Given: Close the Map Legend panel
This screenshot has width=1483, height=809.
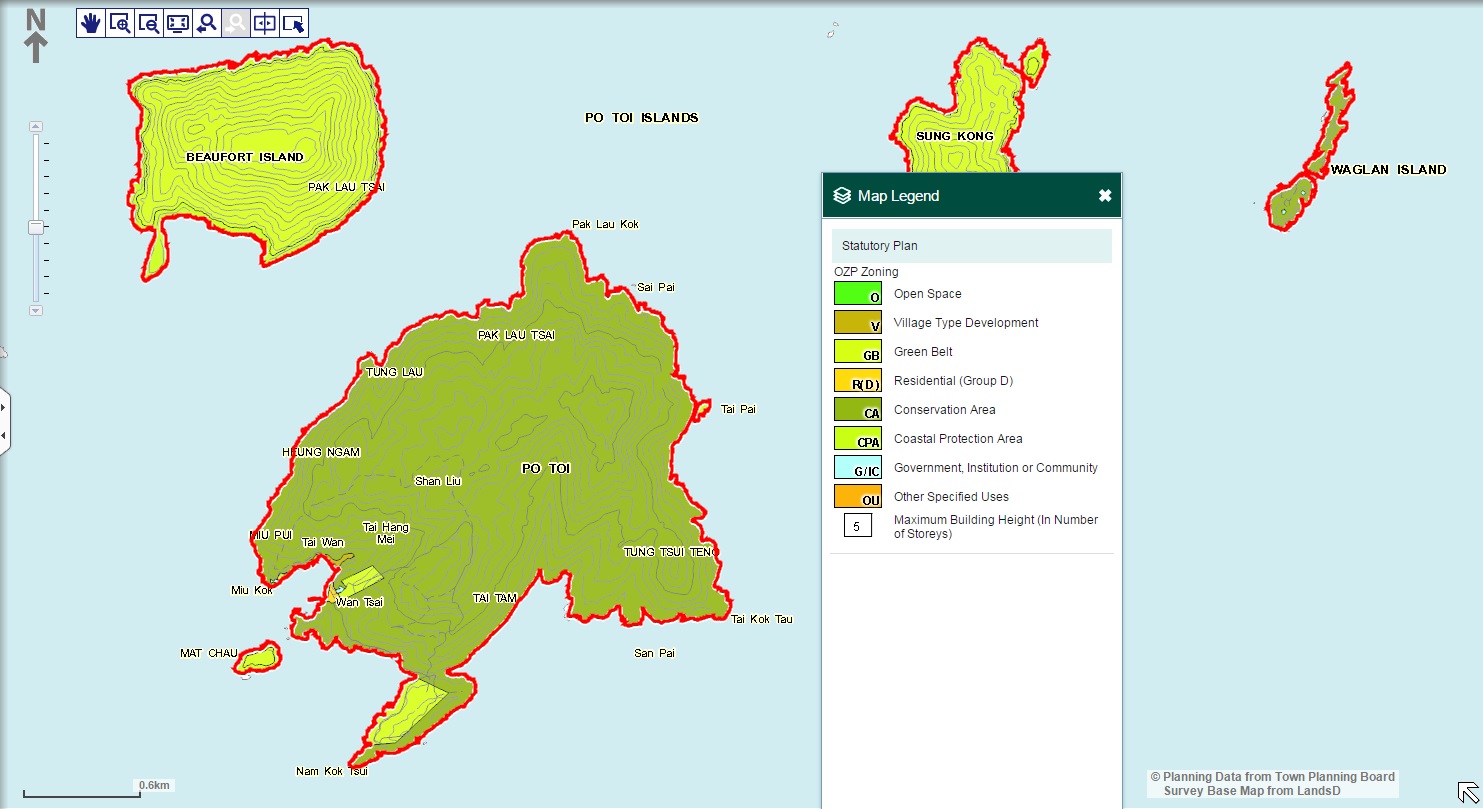Looking at the screenshot, I should (x=1104, y=196).
